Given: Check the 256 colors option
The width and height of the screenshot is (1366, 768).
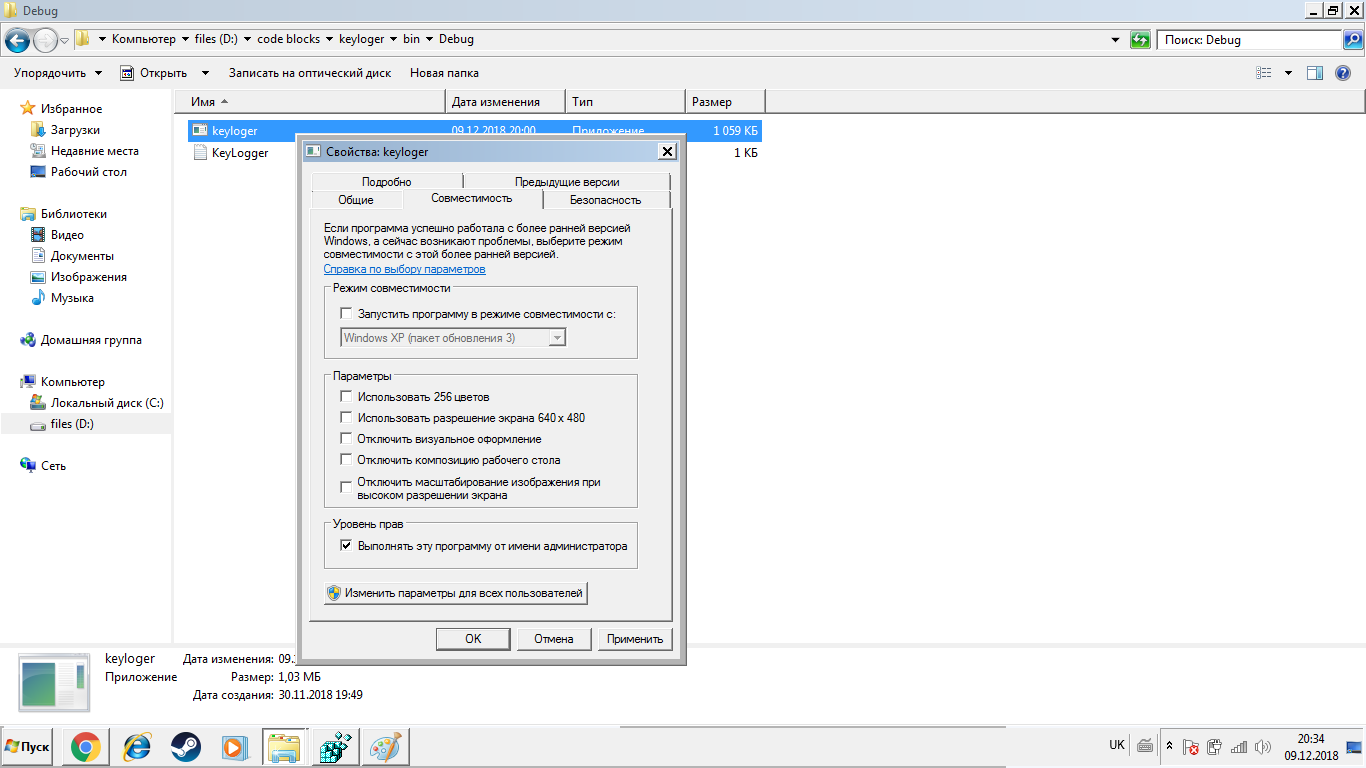Looking at the screenshot, I should coord(347,397).
